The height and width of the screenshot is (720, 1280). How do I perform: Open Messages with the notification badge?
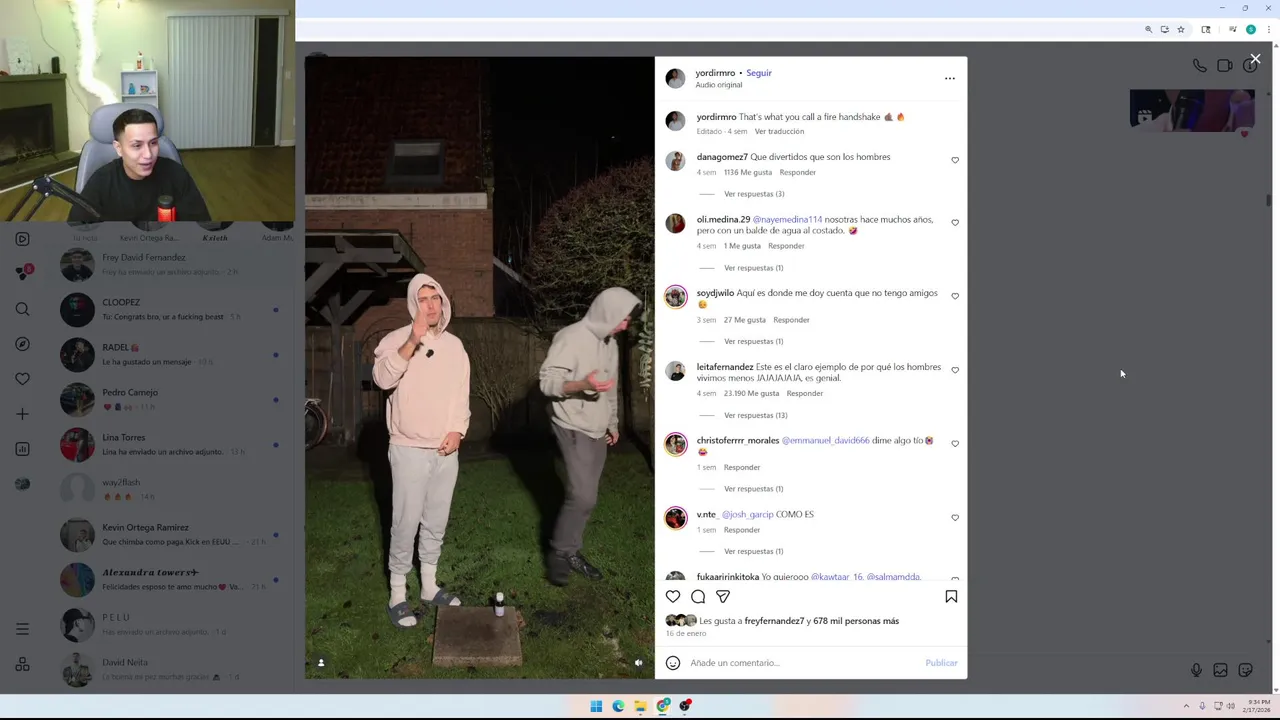coord(22,272)
